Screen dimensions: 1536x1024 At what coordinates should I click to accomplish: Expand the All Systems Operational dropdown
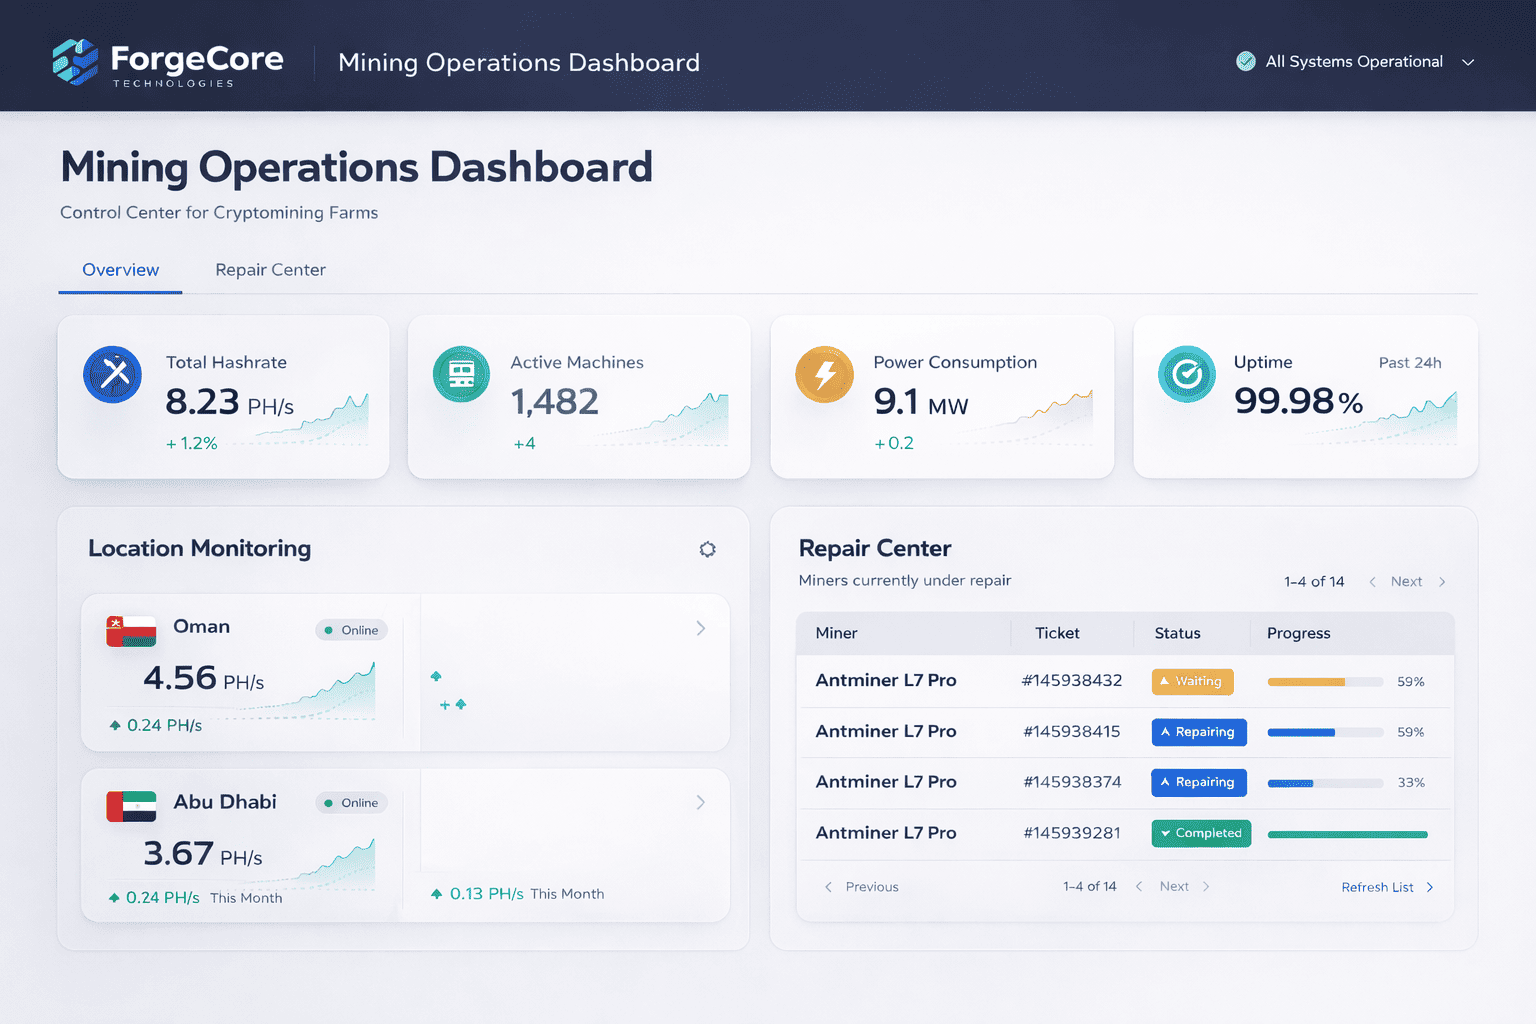tap(1468, 62)
